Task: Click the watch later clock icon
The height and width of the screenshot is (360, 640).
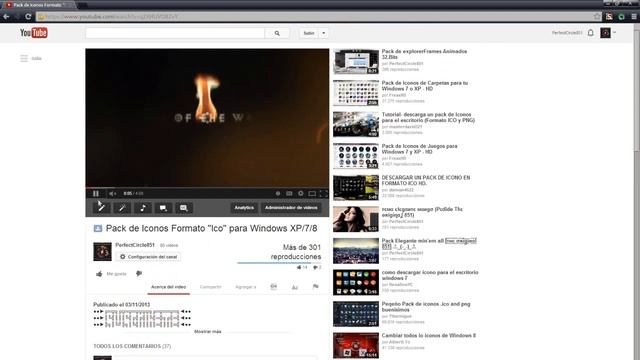Action: click(278, 193)
